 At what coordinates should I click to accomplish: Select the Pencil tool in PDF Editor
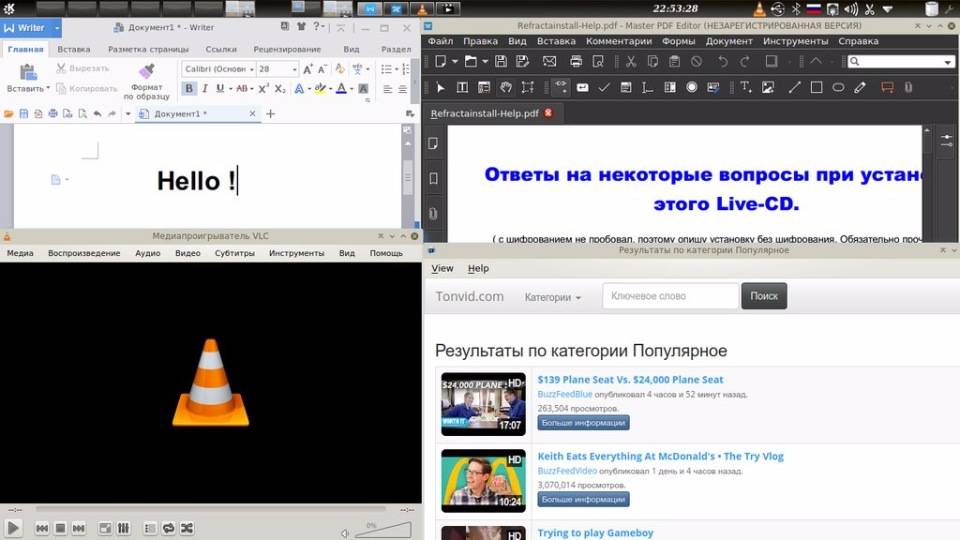860,88
